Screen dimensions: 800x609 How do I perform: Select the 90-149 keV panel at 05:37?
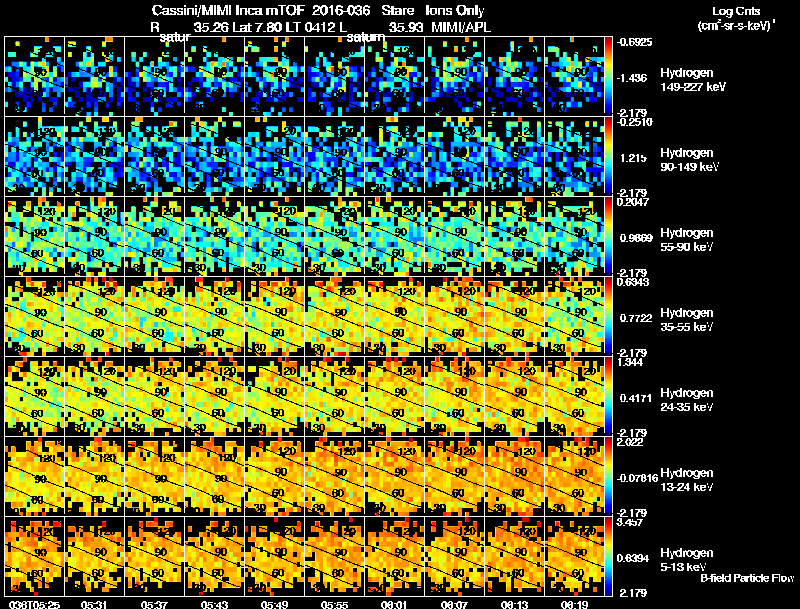[x=155, y=156]
